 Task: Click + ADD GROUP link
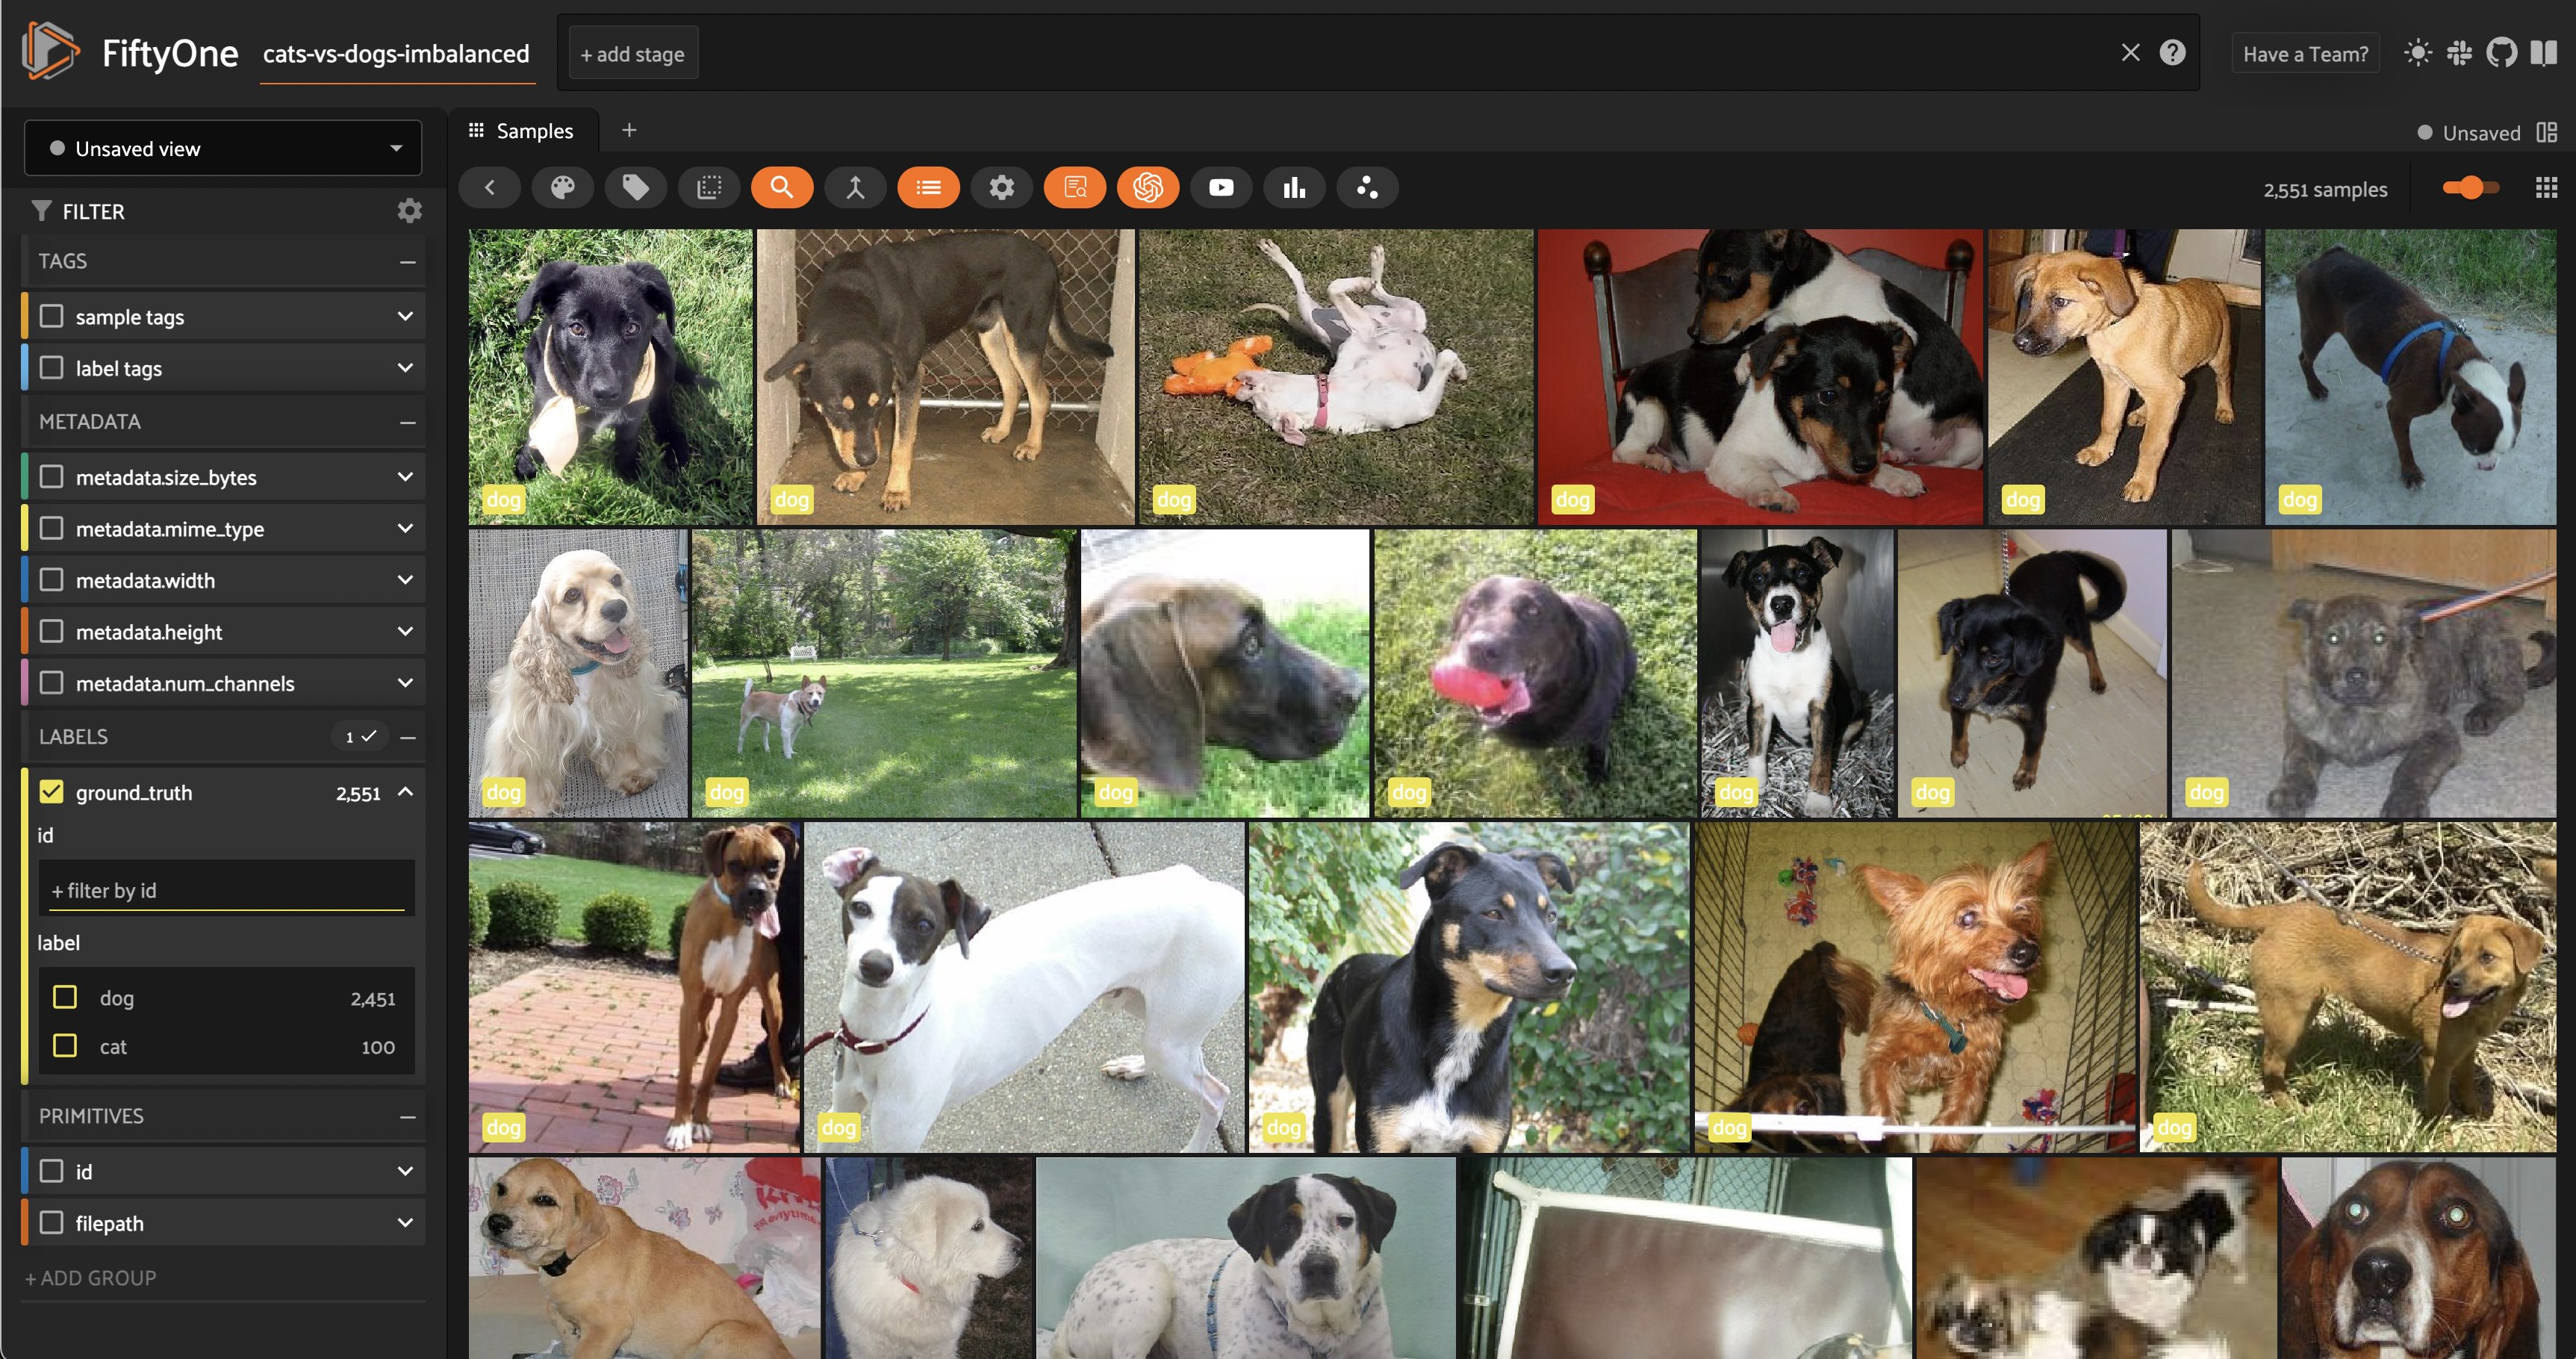pyautogui.click(x=90, y=1277)
